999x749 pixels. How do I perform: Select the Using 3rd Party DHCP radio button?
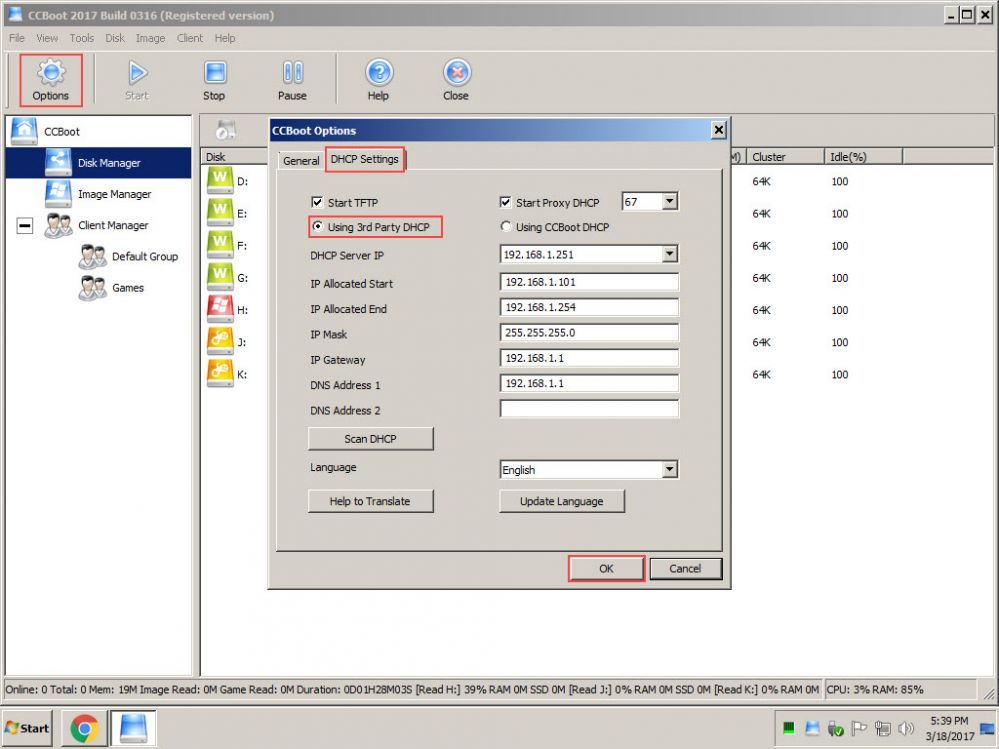click(317, 226)
